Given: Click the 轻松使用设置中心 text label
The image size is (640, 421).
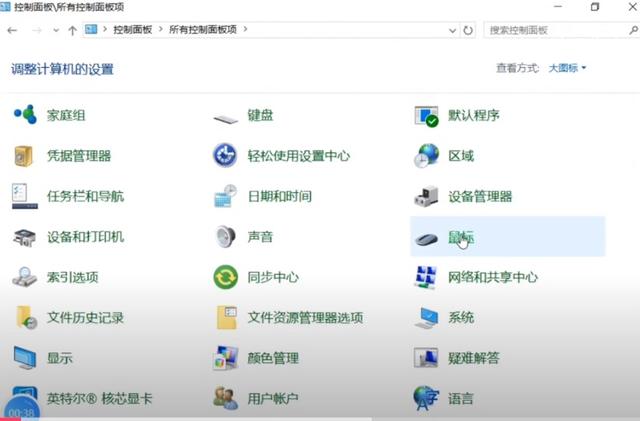Looking at the screenshot, I should (299, 156).
